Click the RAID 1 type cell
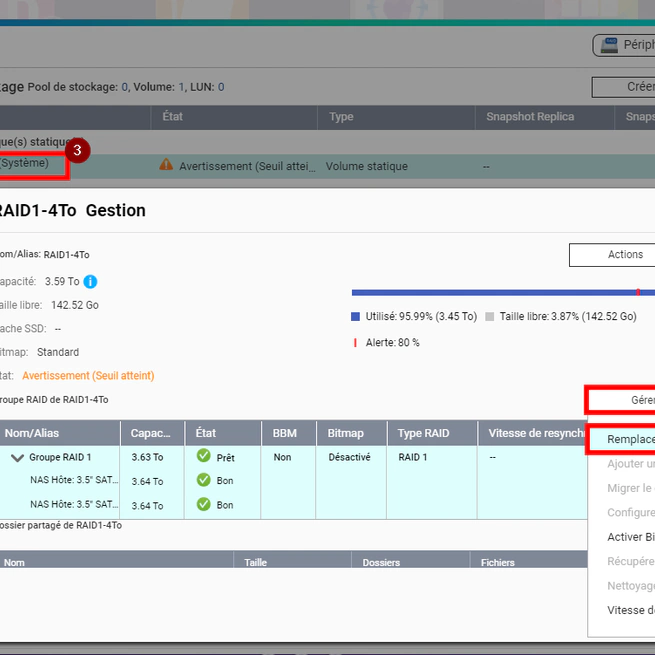The width and height of the screenshot is (655, 655). [413, 457]
